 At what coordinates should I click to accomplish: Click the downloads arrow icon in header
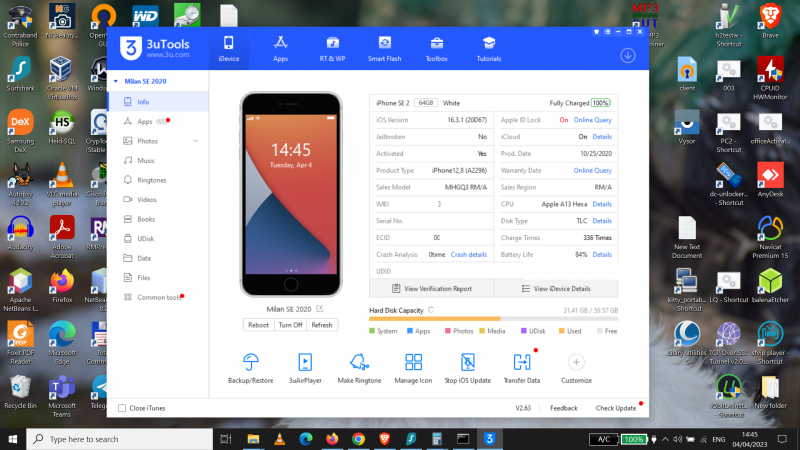pyautogui.click(x=628, y=56)
